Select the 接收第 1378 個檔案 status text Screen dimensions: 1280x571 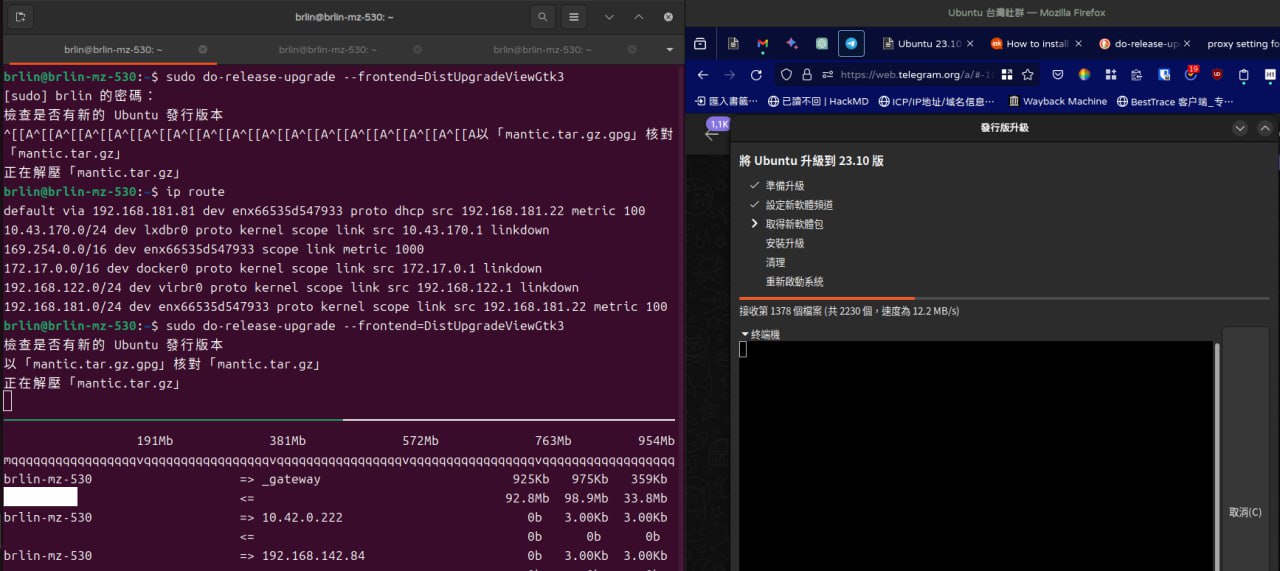849,311
